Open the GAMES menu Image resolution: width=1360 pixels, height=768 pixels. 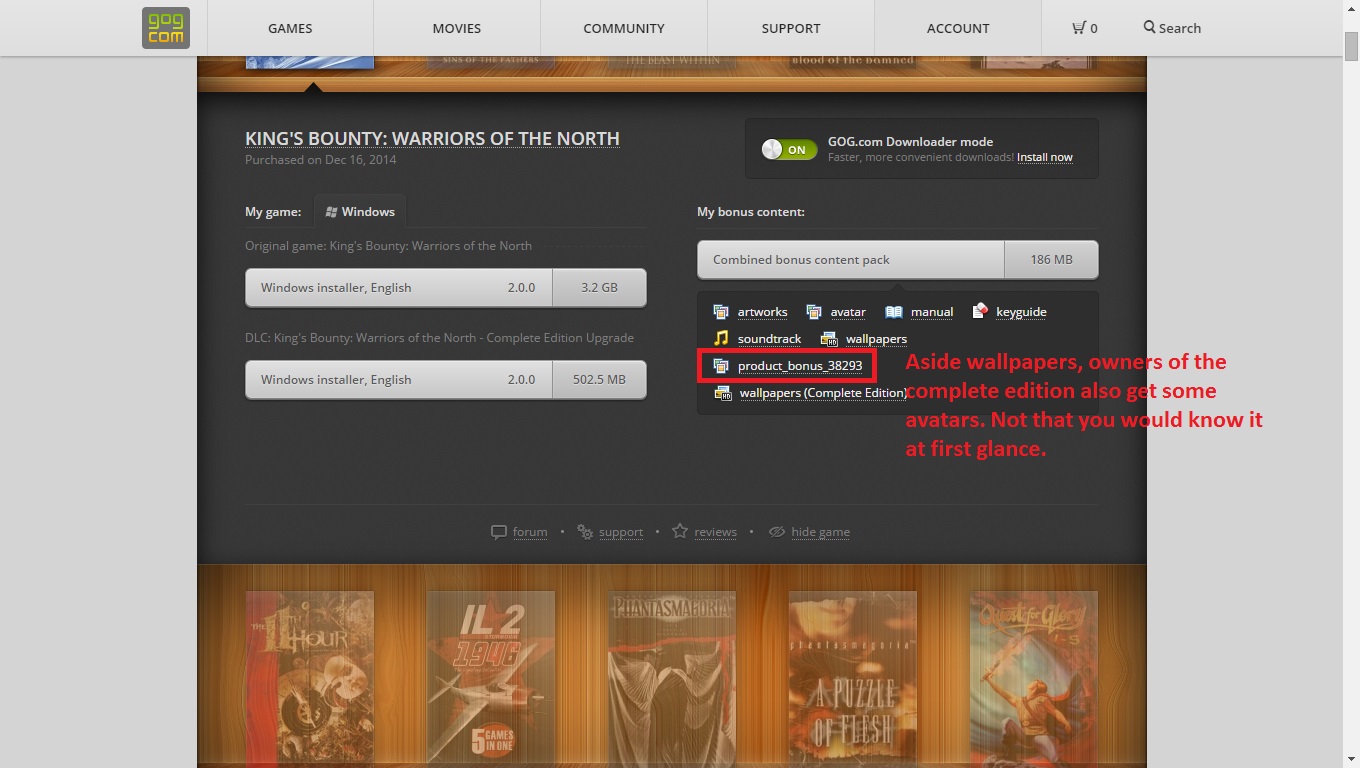click(x=290, y=28)
